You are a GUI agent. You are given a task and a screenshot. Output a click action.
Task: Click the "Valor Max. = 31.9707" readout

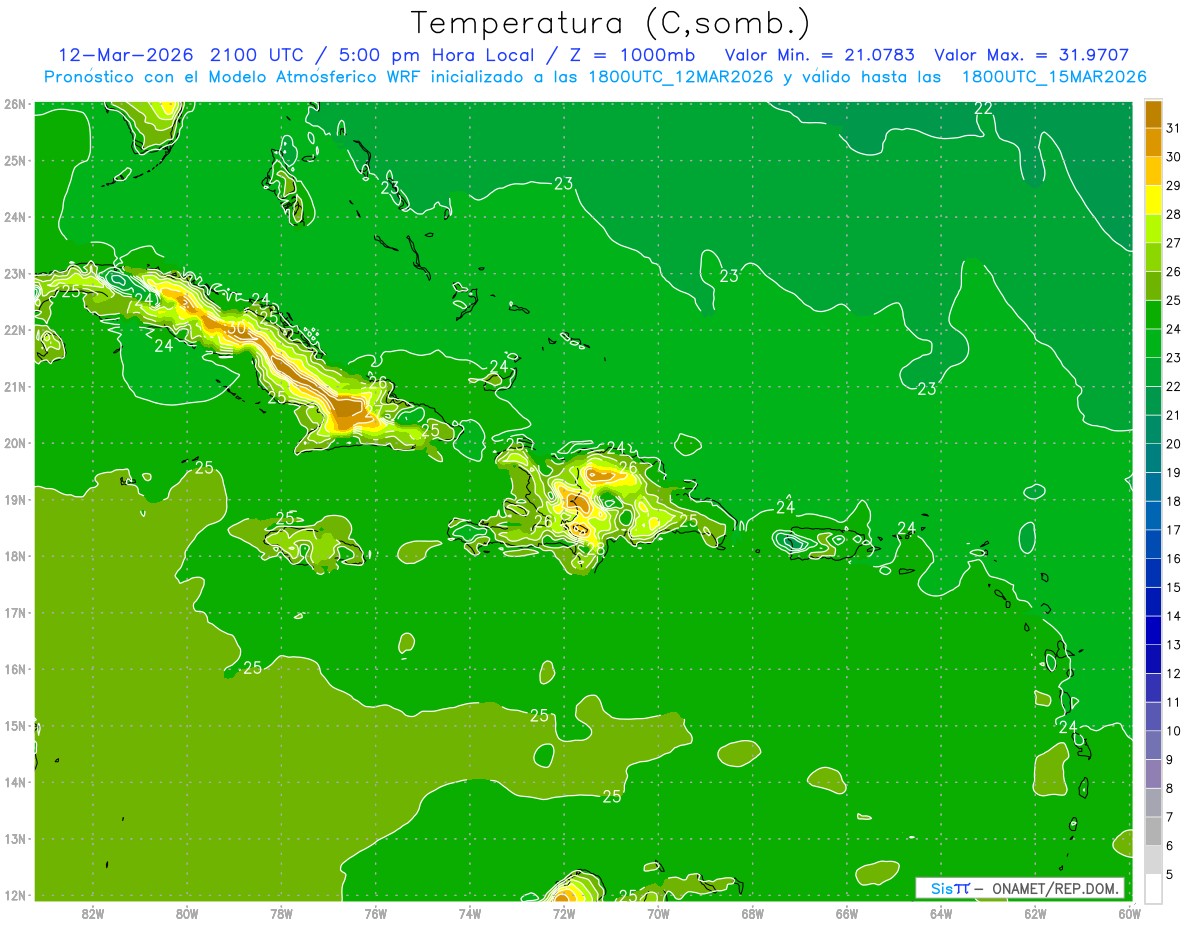coord(1032,55)
